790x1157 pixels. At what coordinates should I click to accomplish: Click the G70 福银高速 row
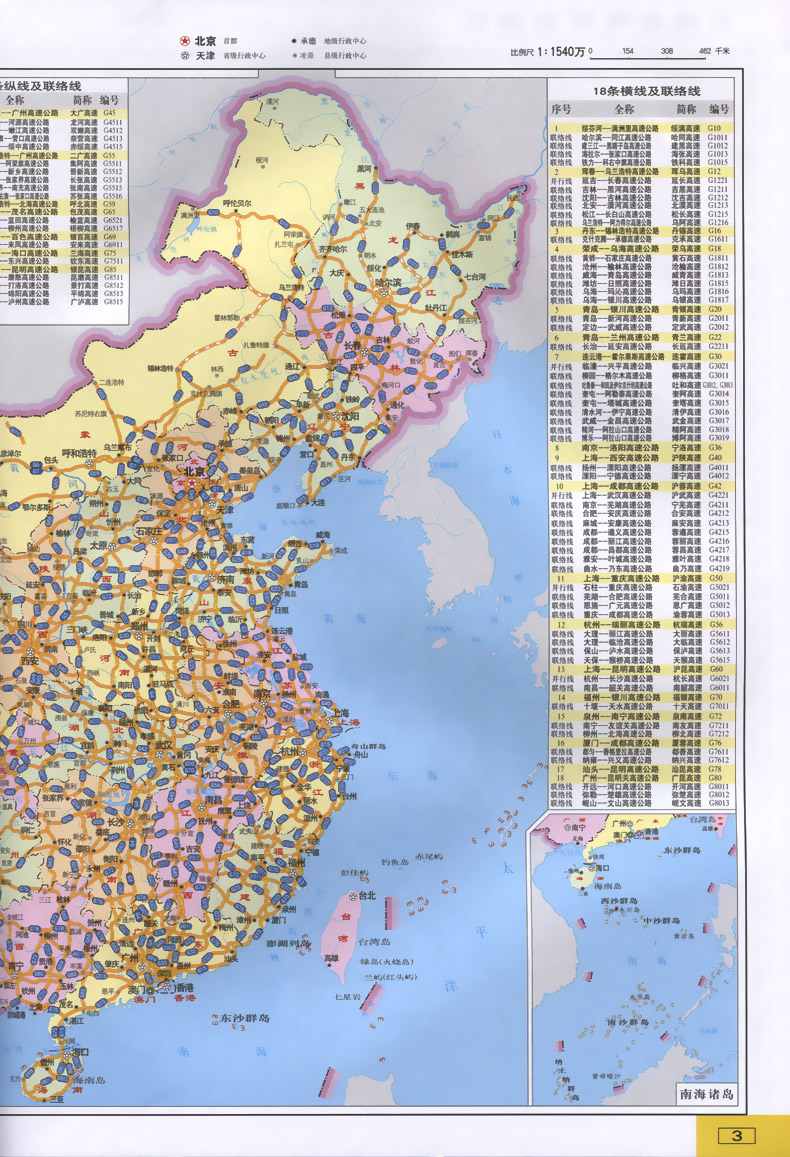[x=641, y=697]
